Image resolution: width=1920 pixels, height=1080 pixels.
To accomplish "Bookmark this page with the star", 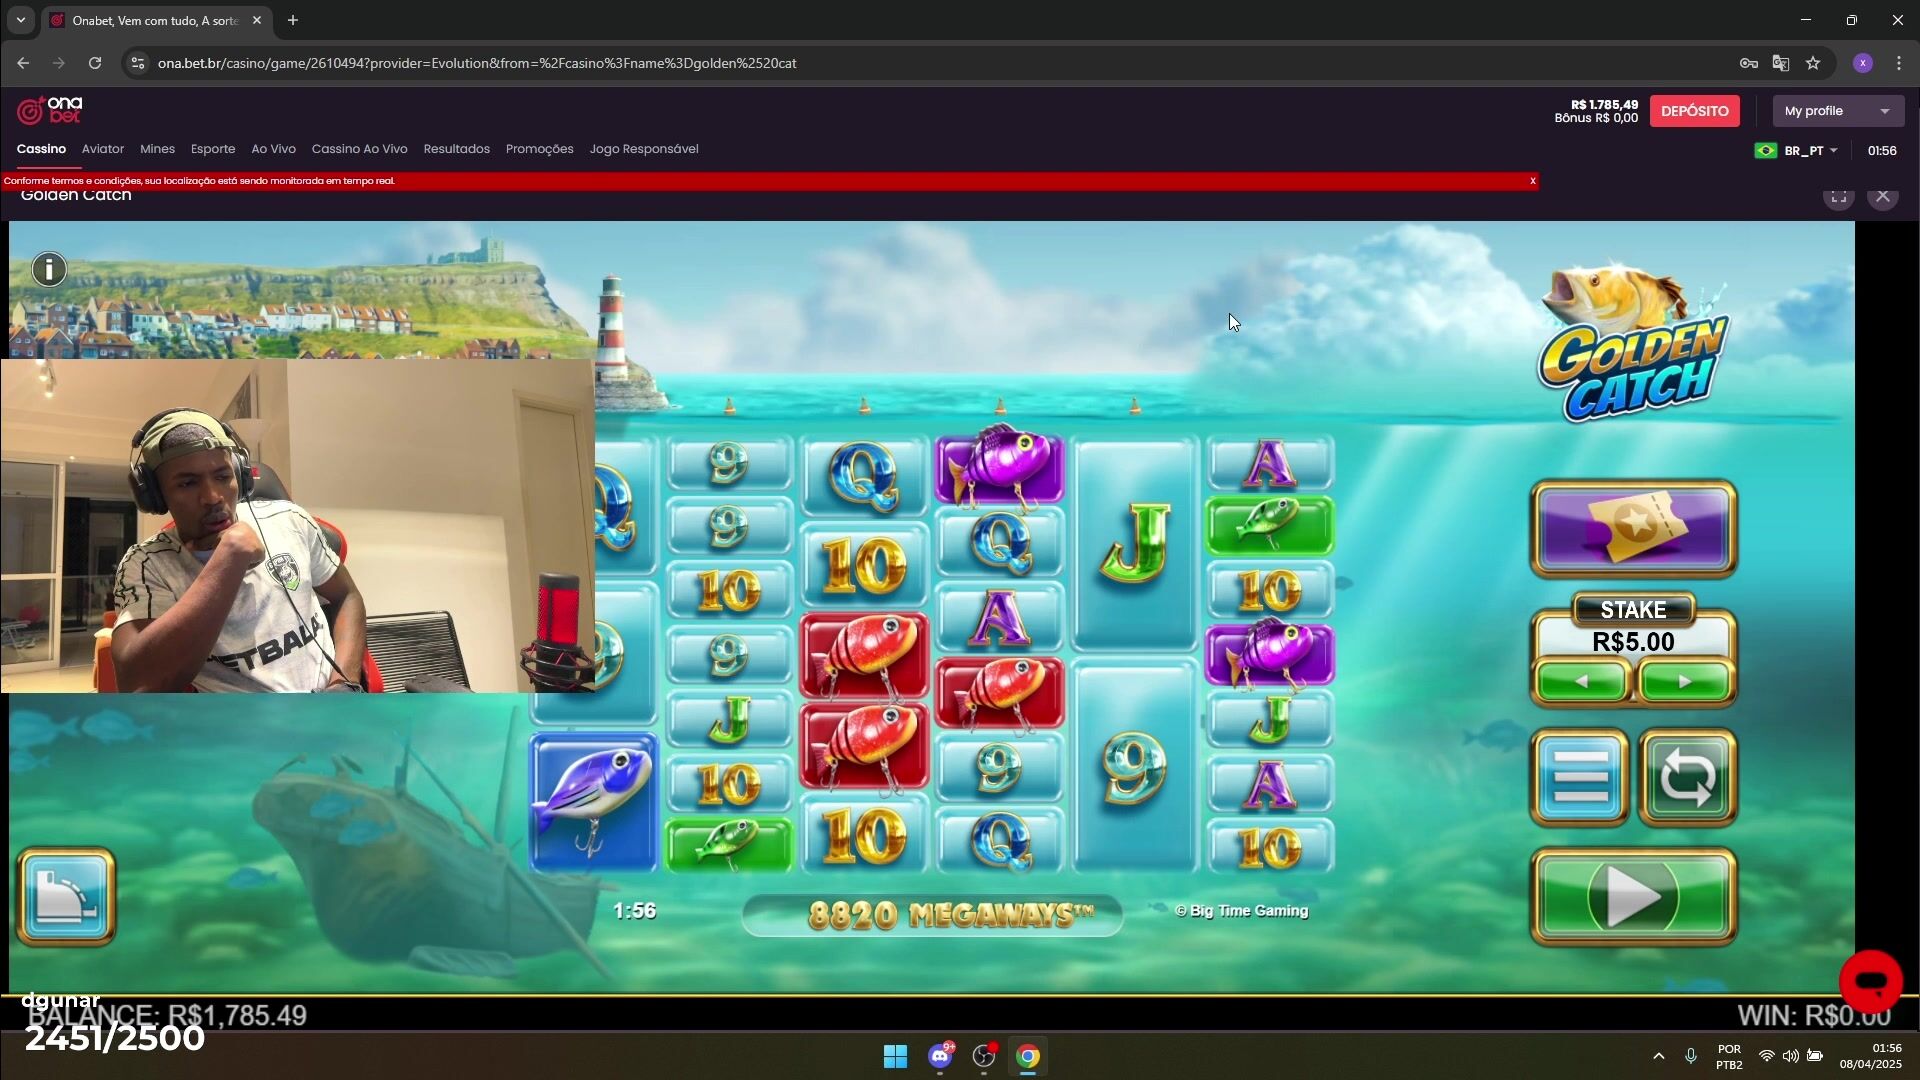I will click(x=1813, y=63).
